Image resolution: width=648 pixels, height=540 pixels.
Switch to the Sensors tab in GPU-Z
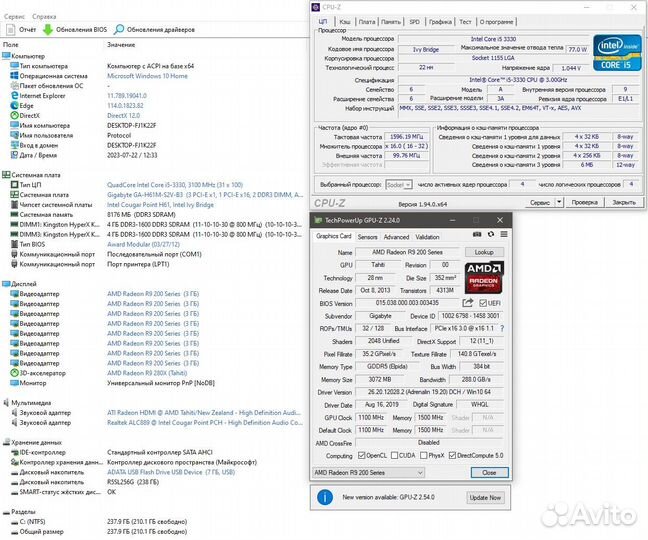[x=366, y=237]
